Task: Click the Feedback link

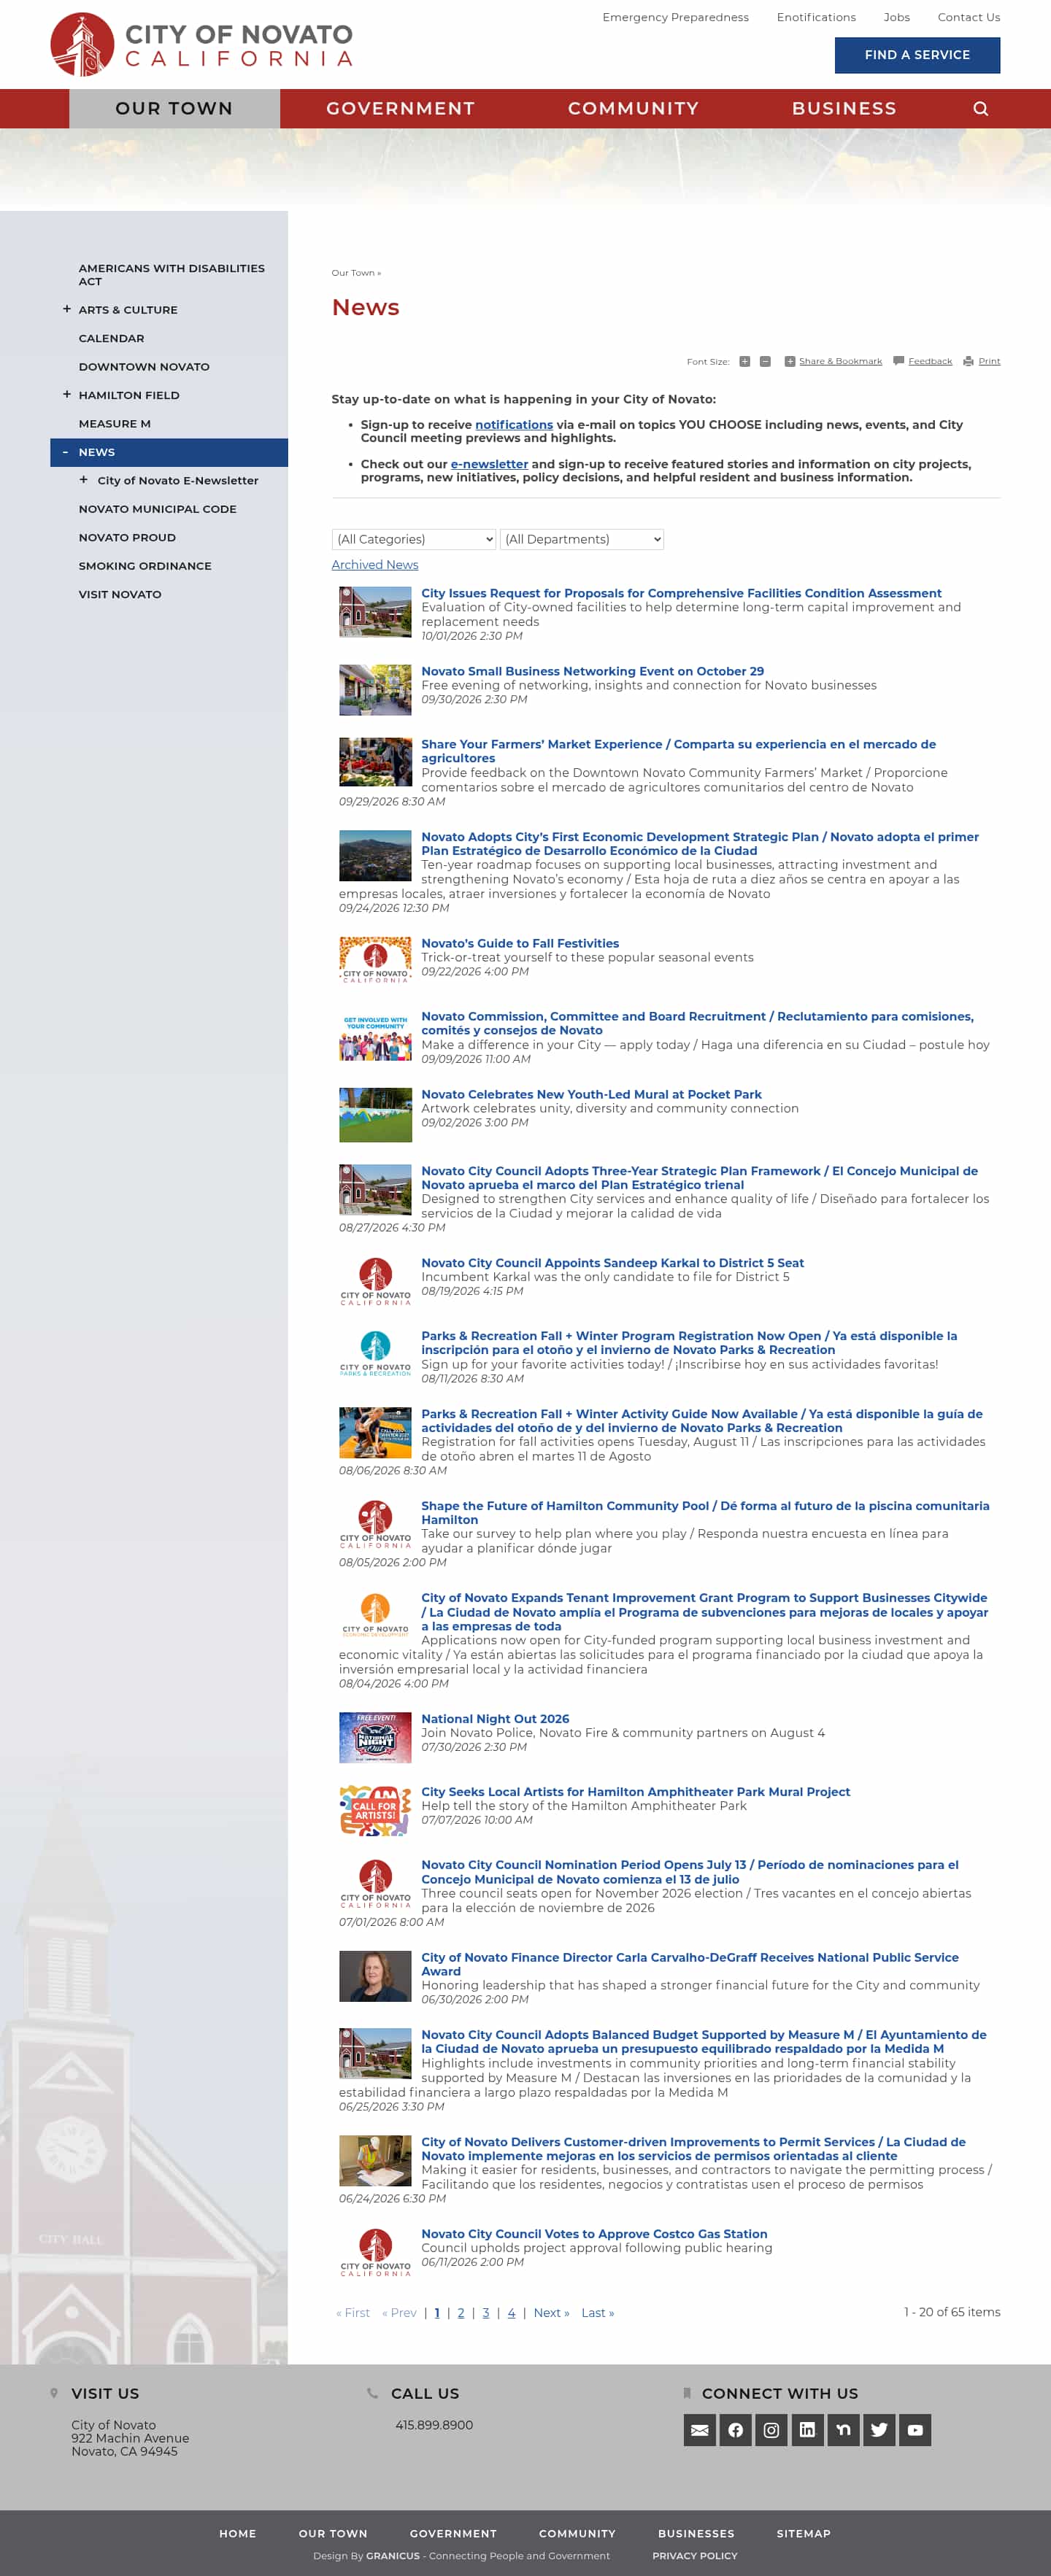Action: click(x=930, y=361)
